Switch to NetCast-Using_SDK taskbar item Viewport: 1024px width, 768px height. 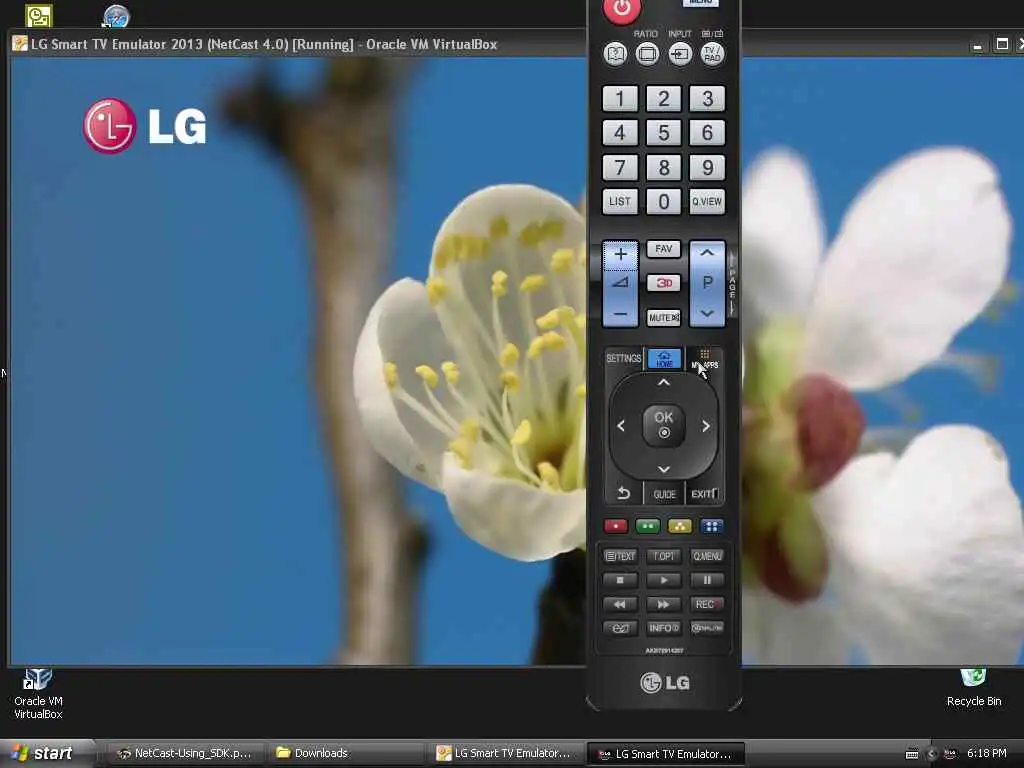coord(185,754)
